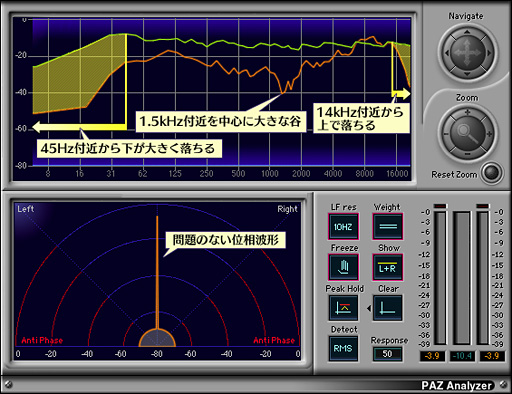Click the center meter readout -10.4
The height and width of the screenshot is (394, 512).
[x=462, y=356]
